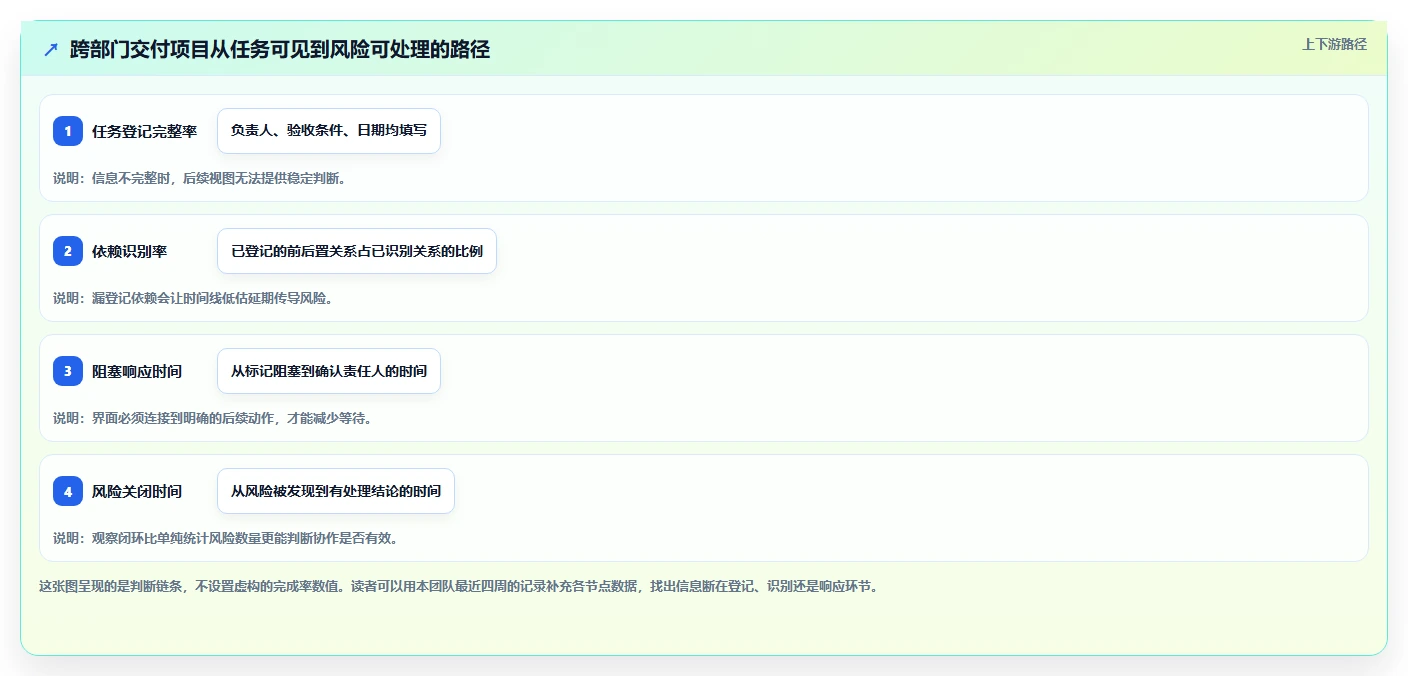This screenshot has height=676, width=1408.
Task: Select step number badge 1
Action: point(68,131)
